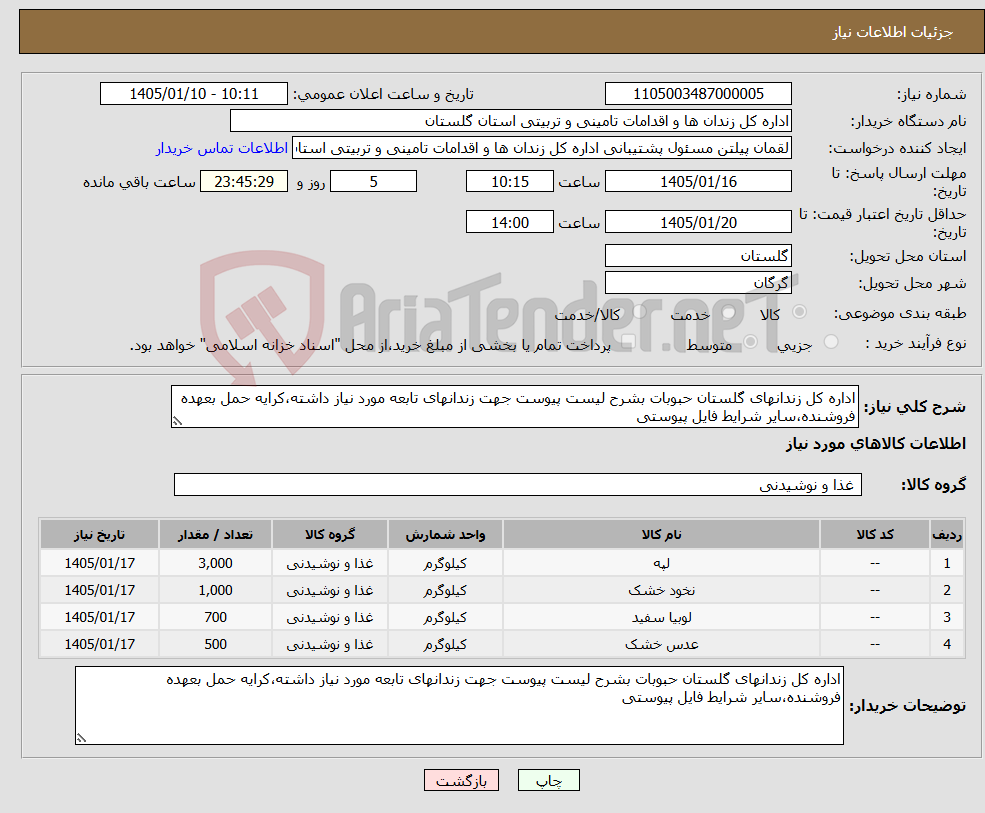This screenshot has width=985, height=813.
Task: Toggle the Islamic treasury payment checkbox
Action: click(x=628, y=342)
